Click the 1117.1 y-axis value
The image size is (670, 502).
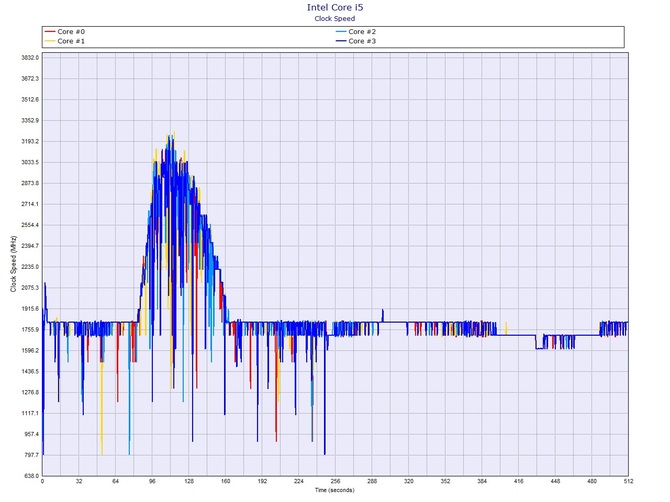pyautogui.click(x=30, y=414)
